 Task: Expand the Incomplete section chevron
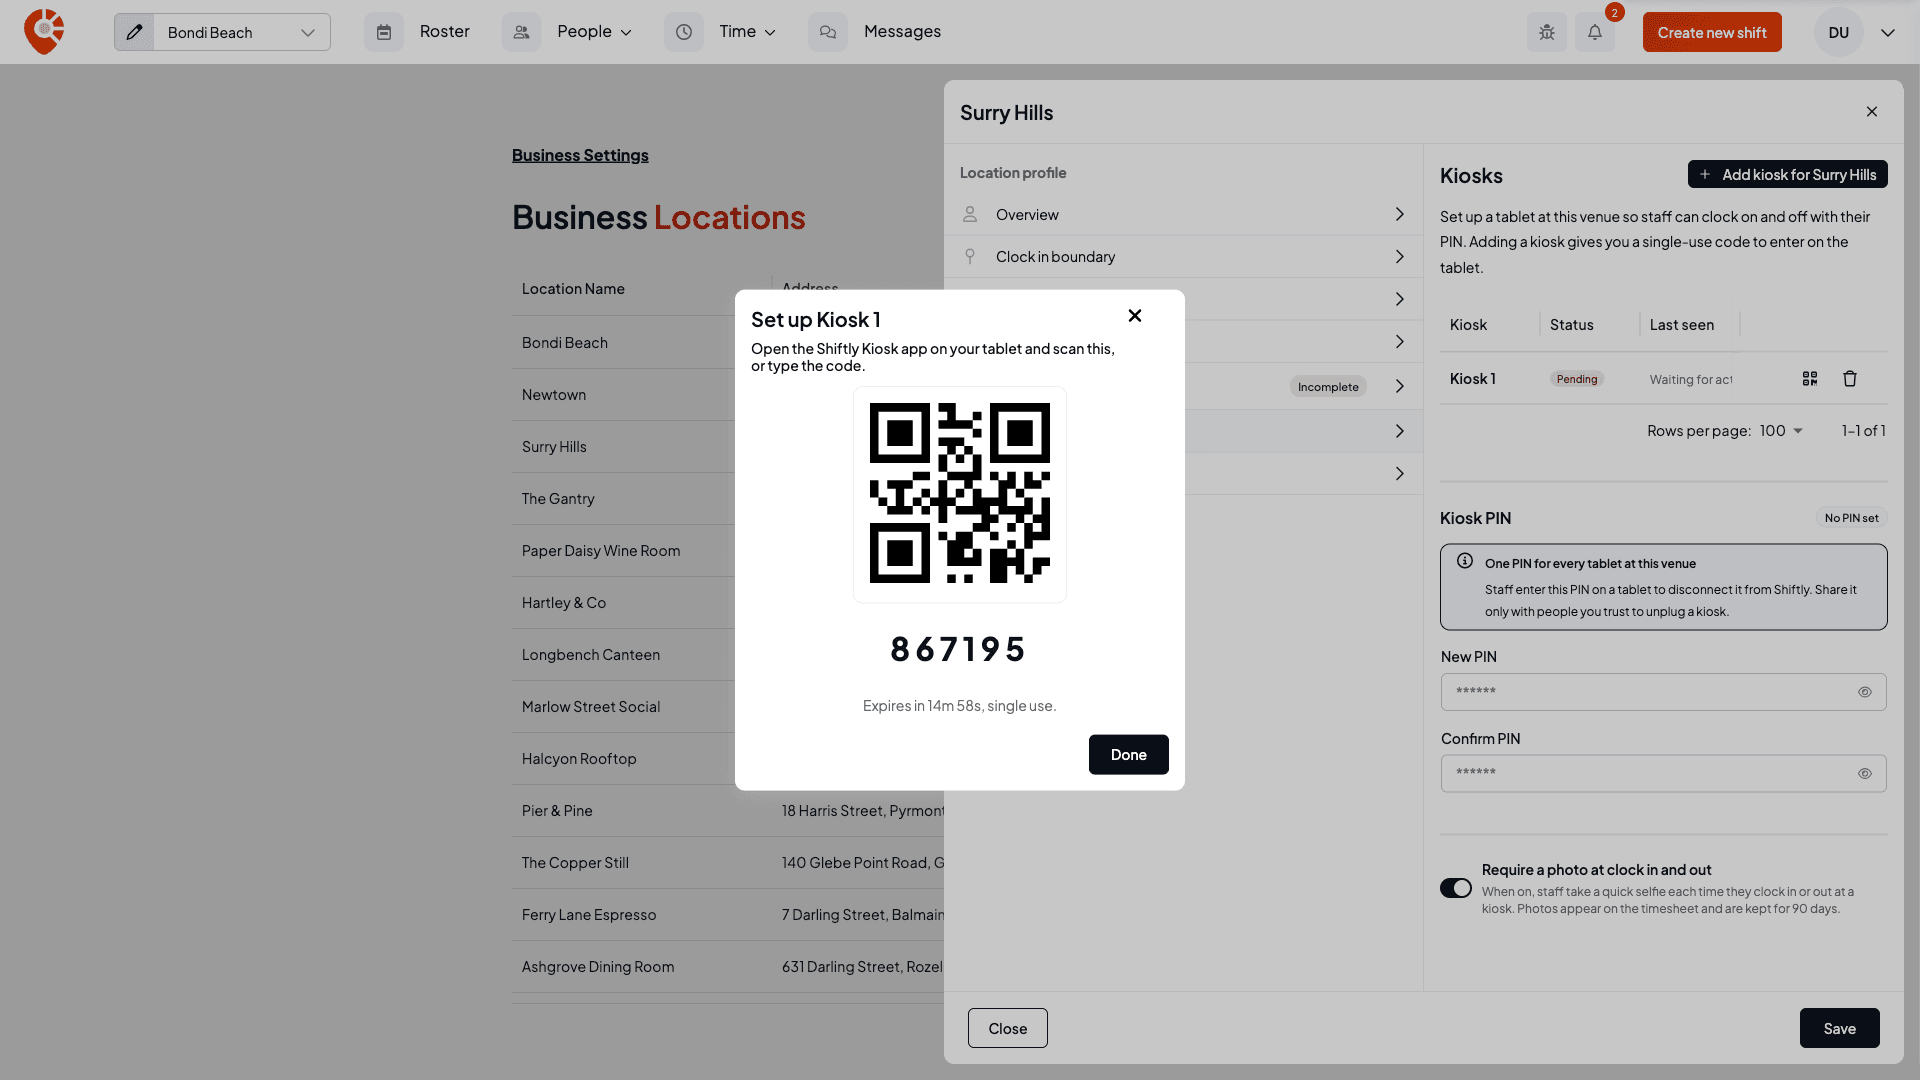(x=1400, y=386)
